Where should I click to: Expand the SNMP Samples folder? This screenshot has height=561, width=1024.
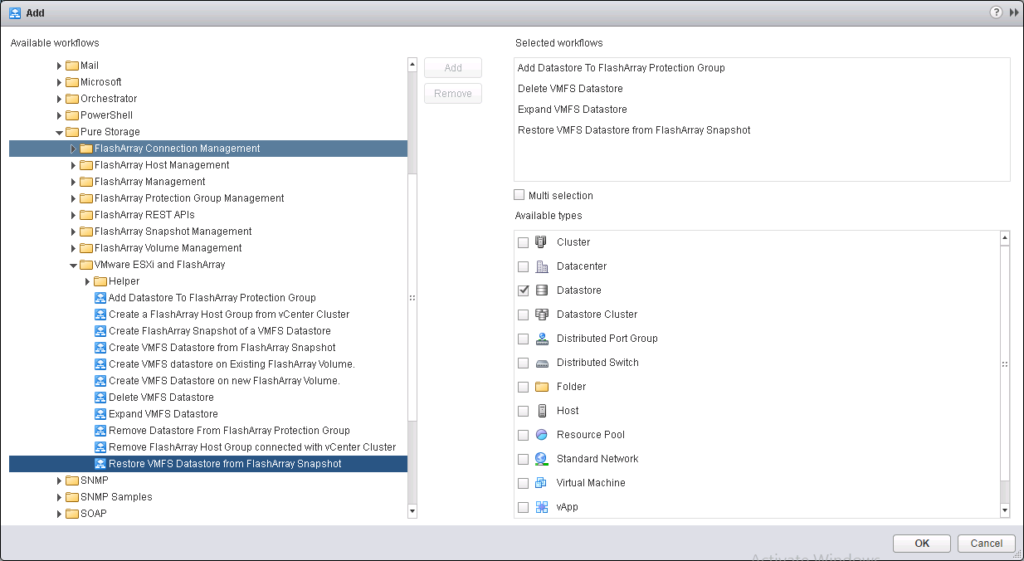coord(59,497)
